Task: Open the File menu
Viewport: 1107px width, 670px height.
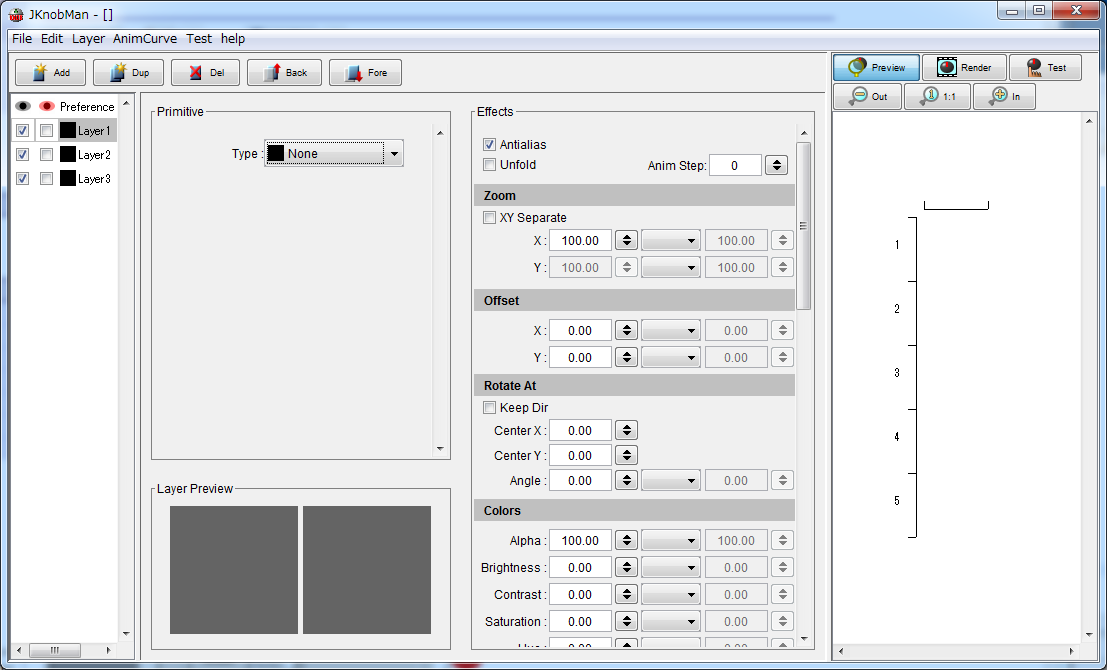Action: click(x=22, y=39)
